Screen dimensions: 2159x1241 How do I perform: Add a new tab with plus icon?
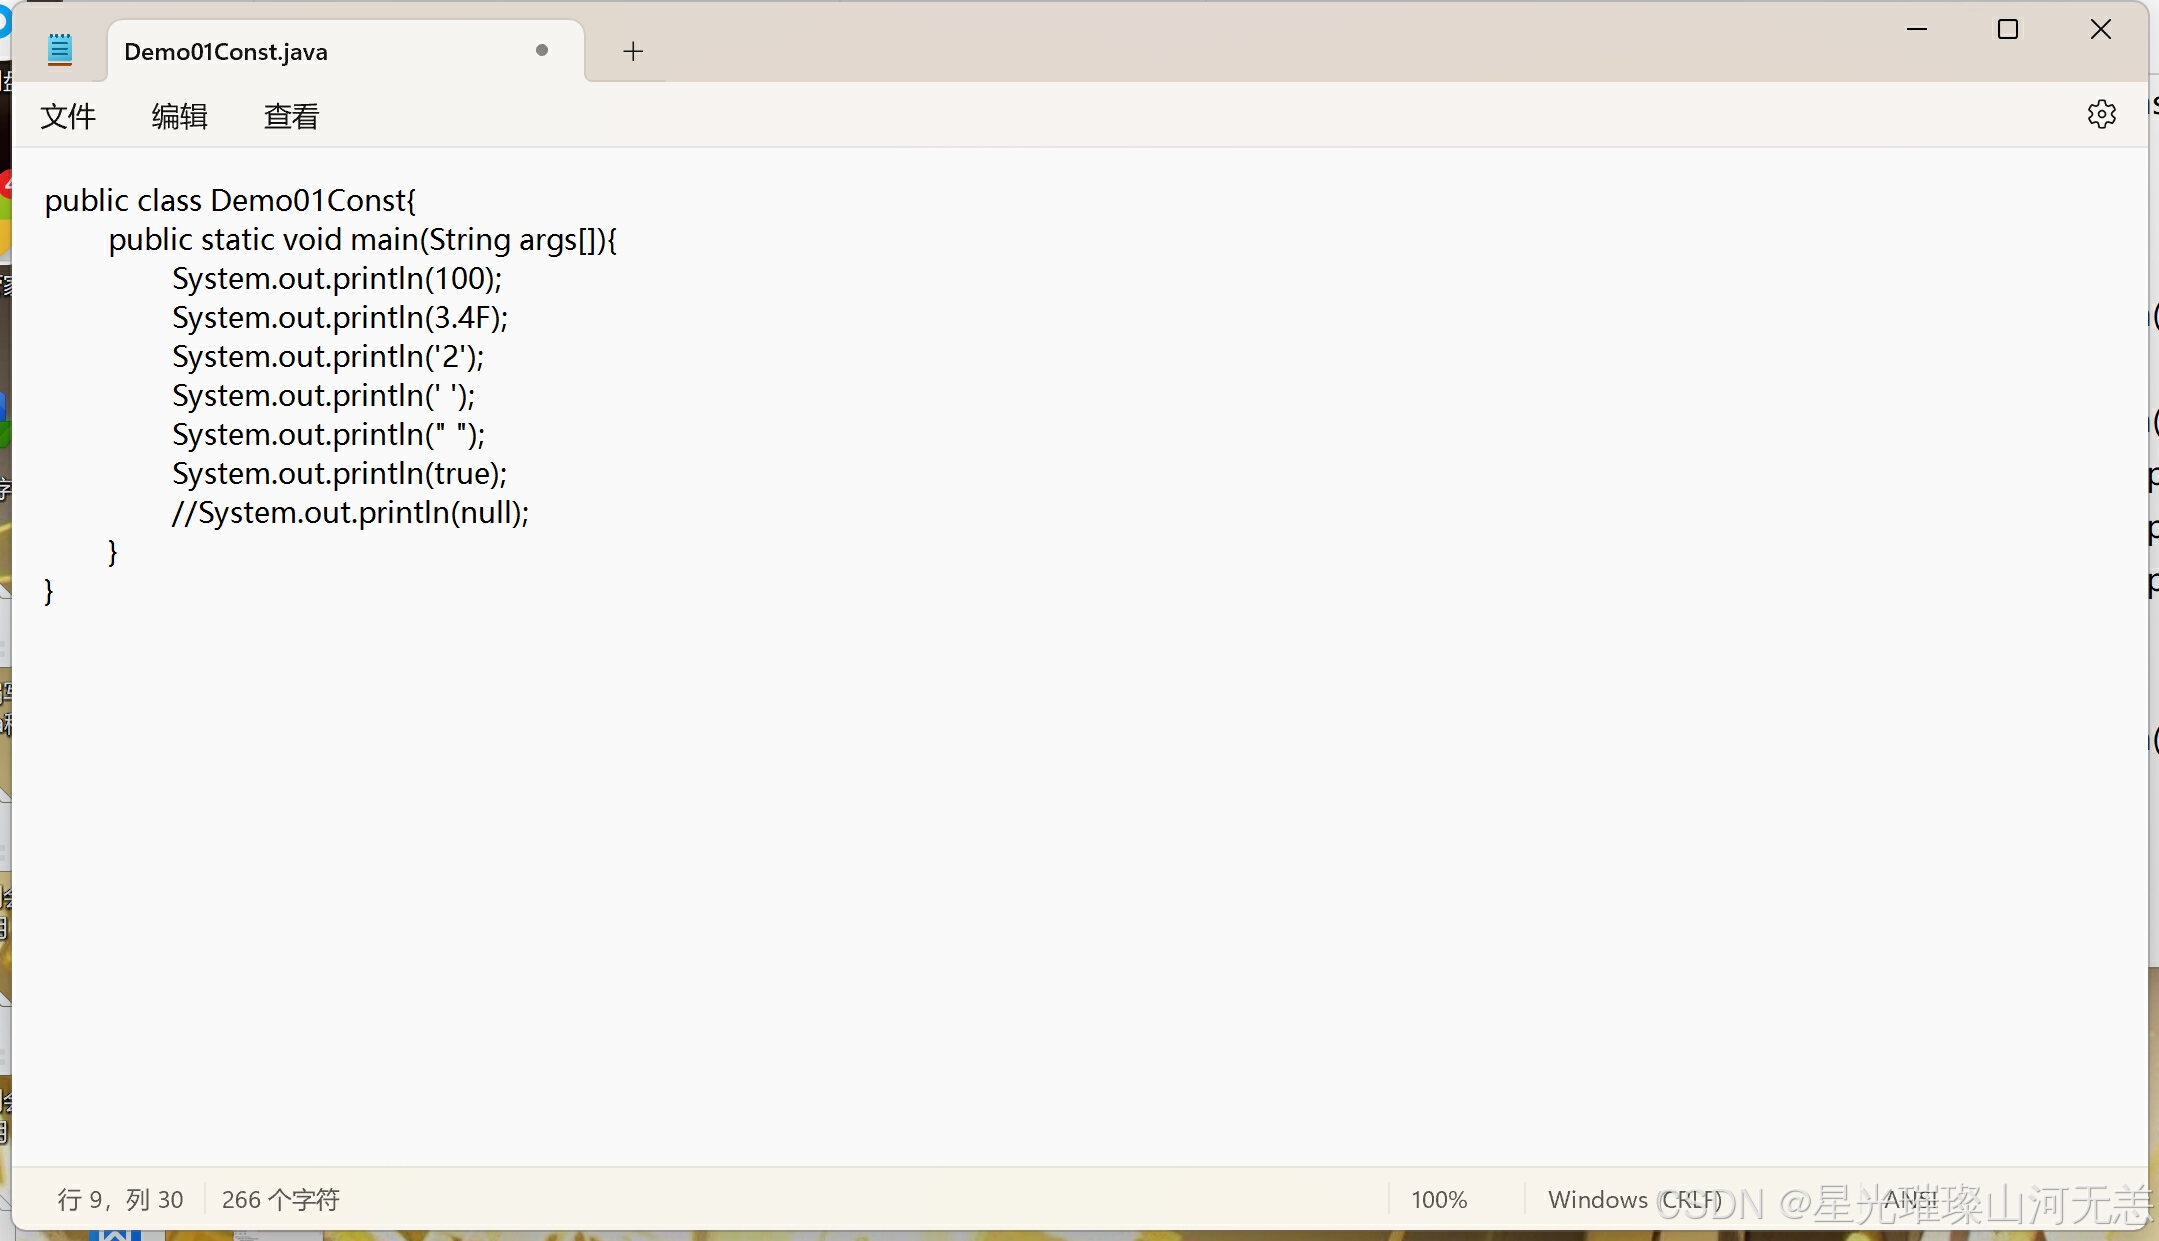pyautogui.click(x=632, y=51)
